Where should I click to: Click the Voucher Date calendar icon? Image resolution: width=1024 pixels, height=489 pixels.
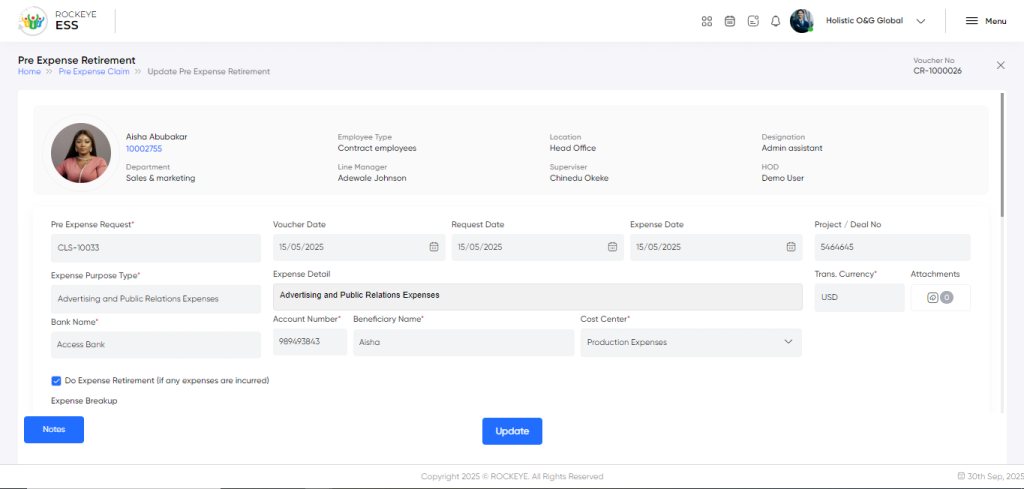pos(434,247)
